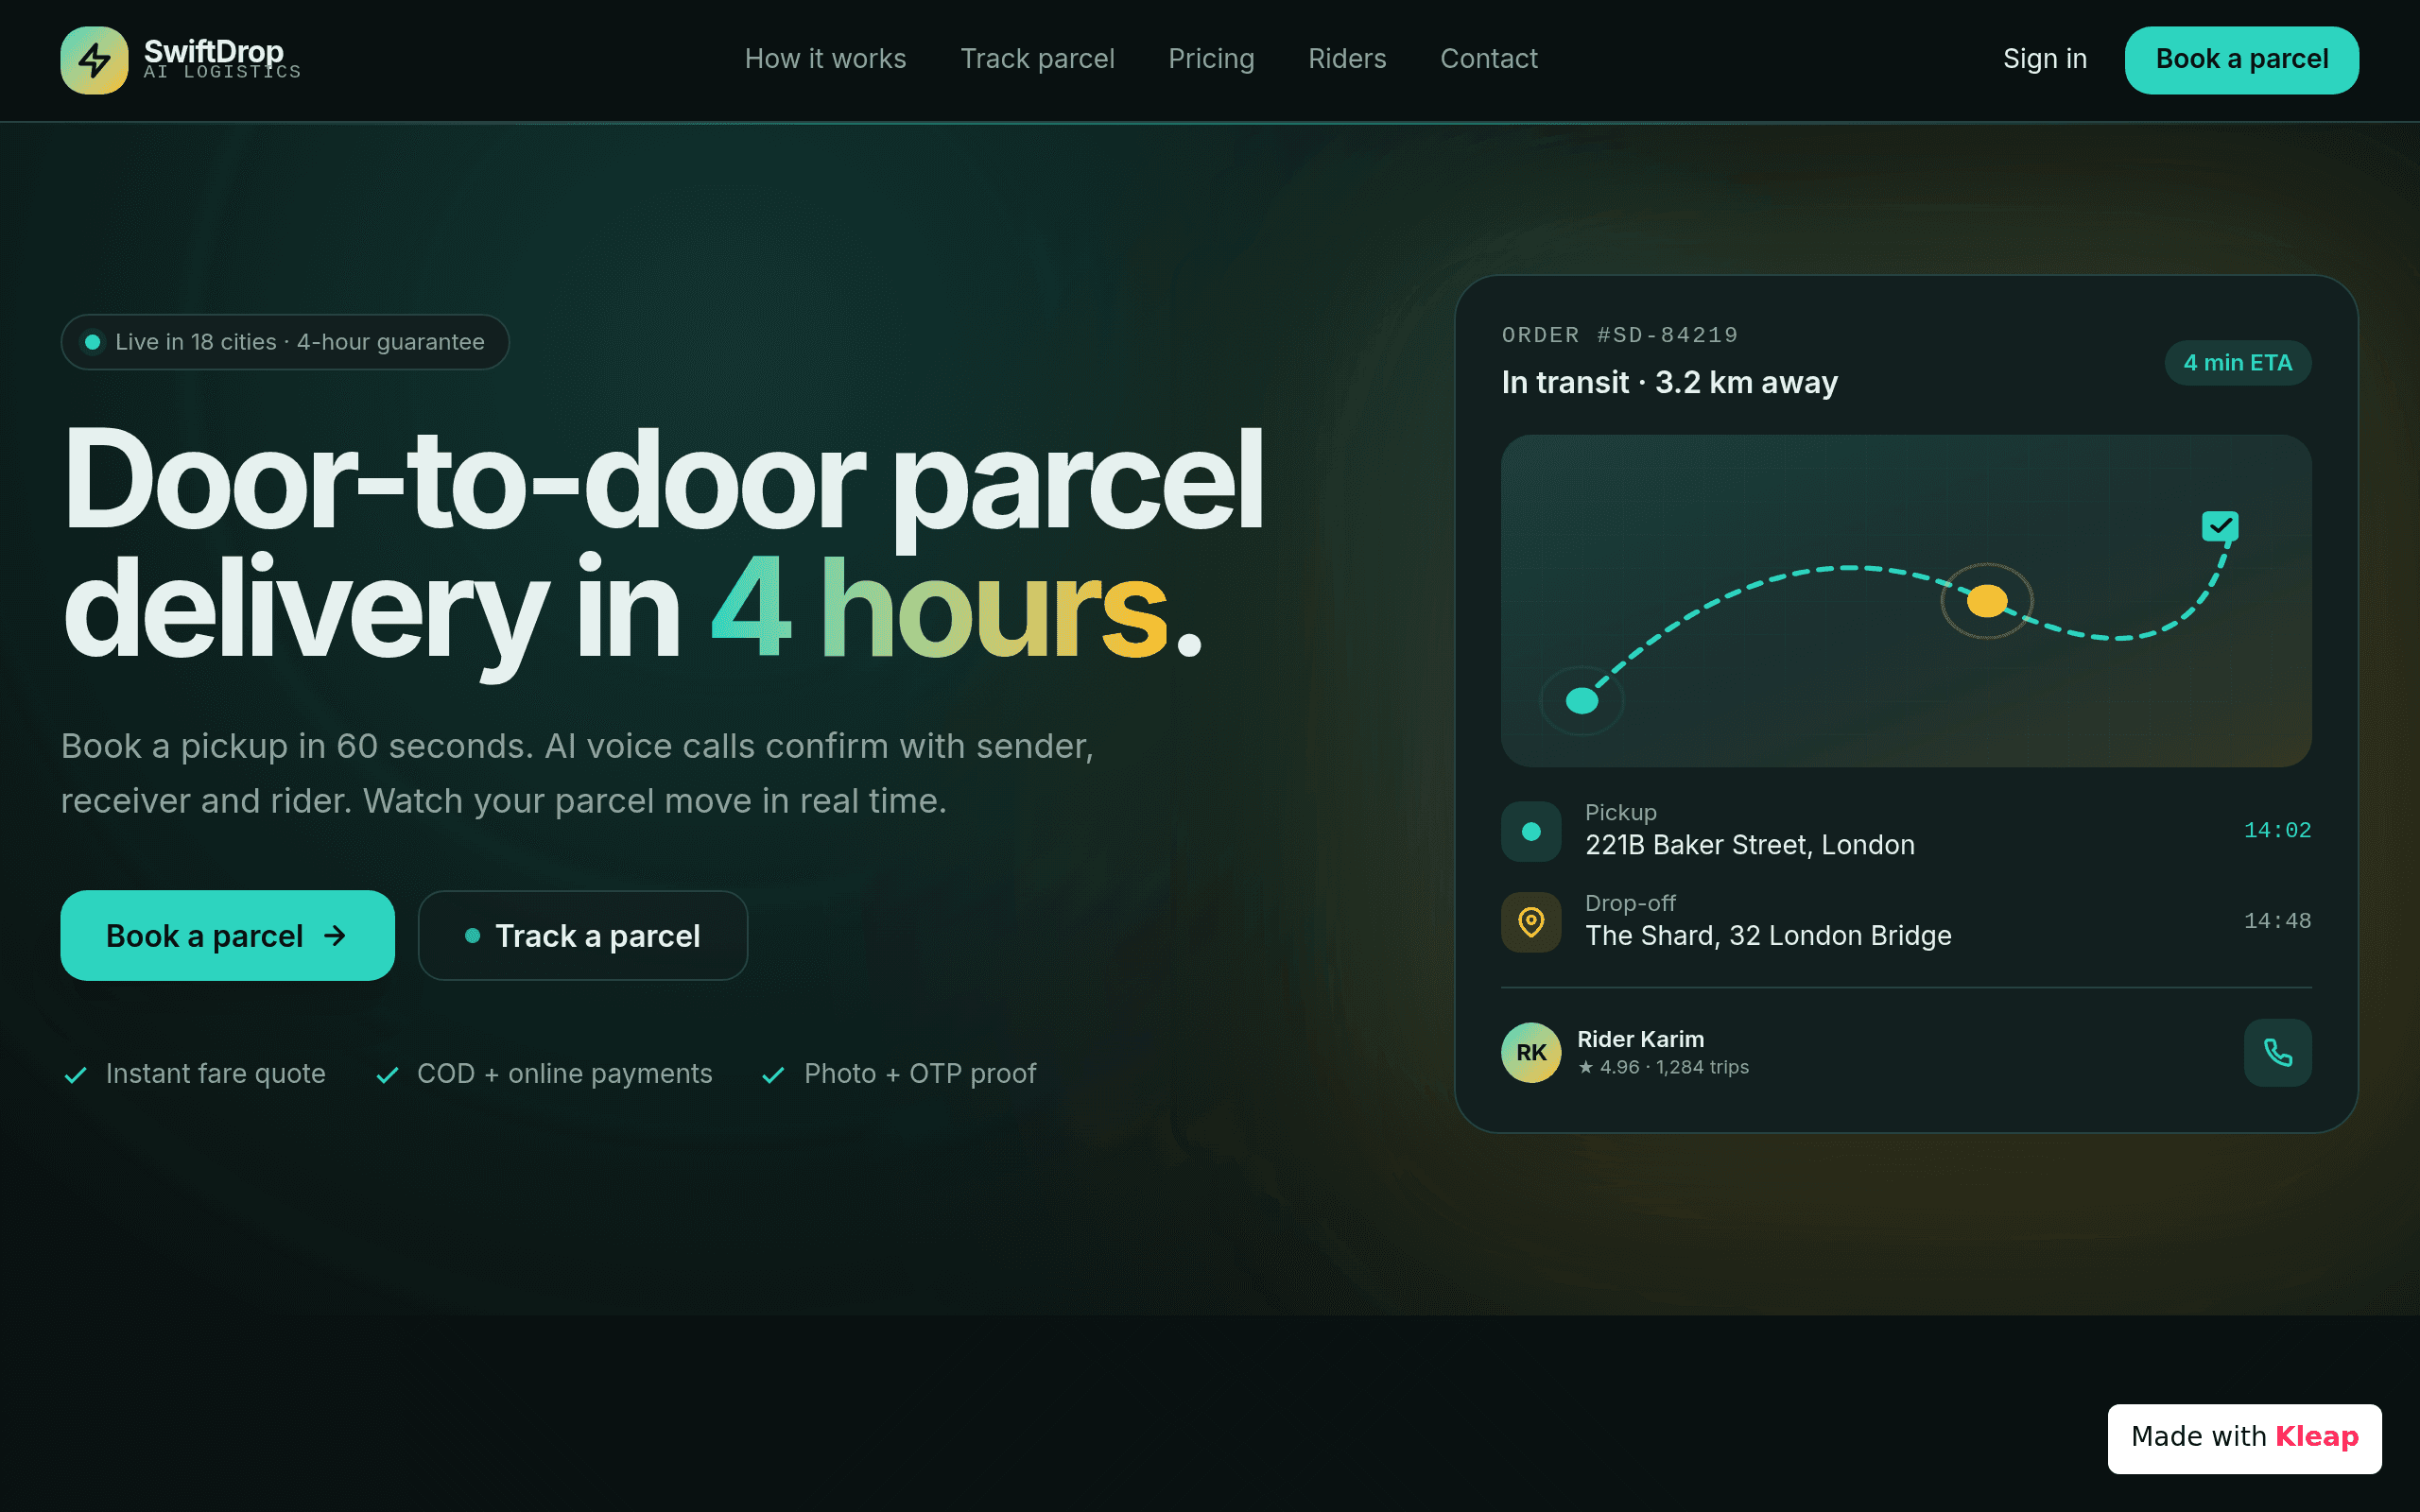Click the Pickup teal dot icon

[1531, 831]
